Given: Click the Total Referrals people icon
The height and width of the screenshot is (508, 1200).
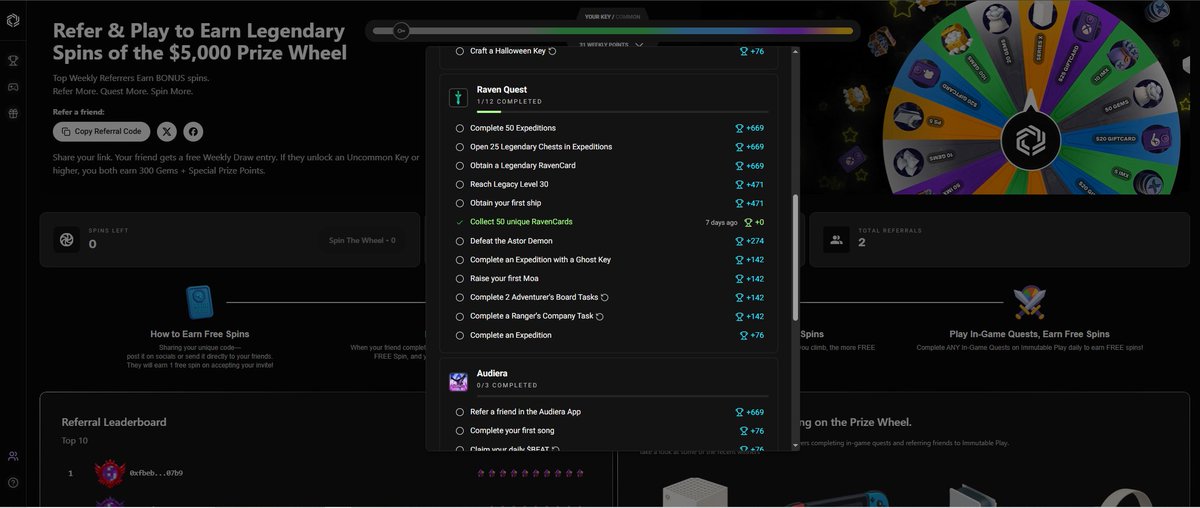Looking at the screenshot, I should 835,239.
